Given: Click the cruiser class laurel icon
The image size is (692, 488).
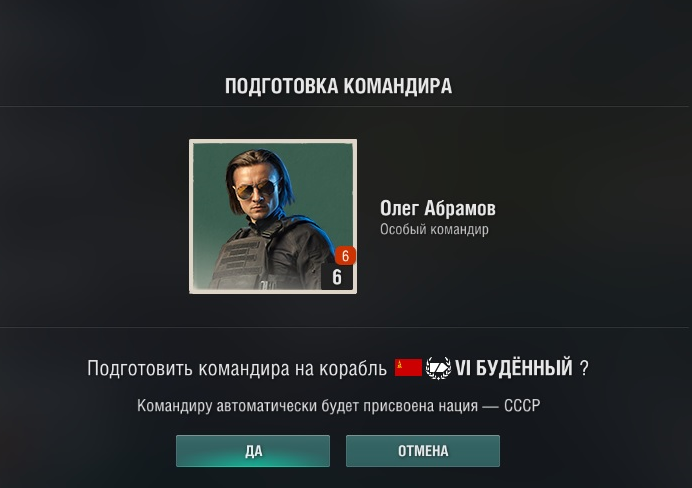Looking at the screenshot, I should coord(438,368).
